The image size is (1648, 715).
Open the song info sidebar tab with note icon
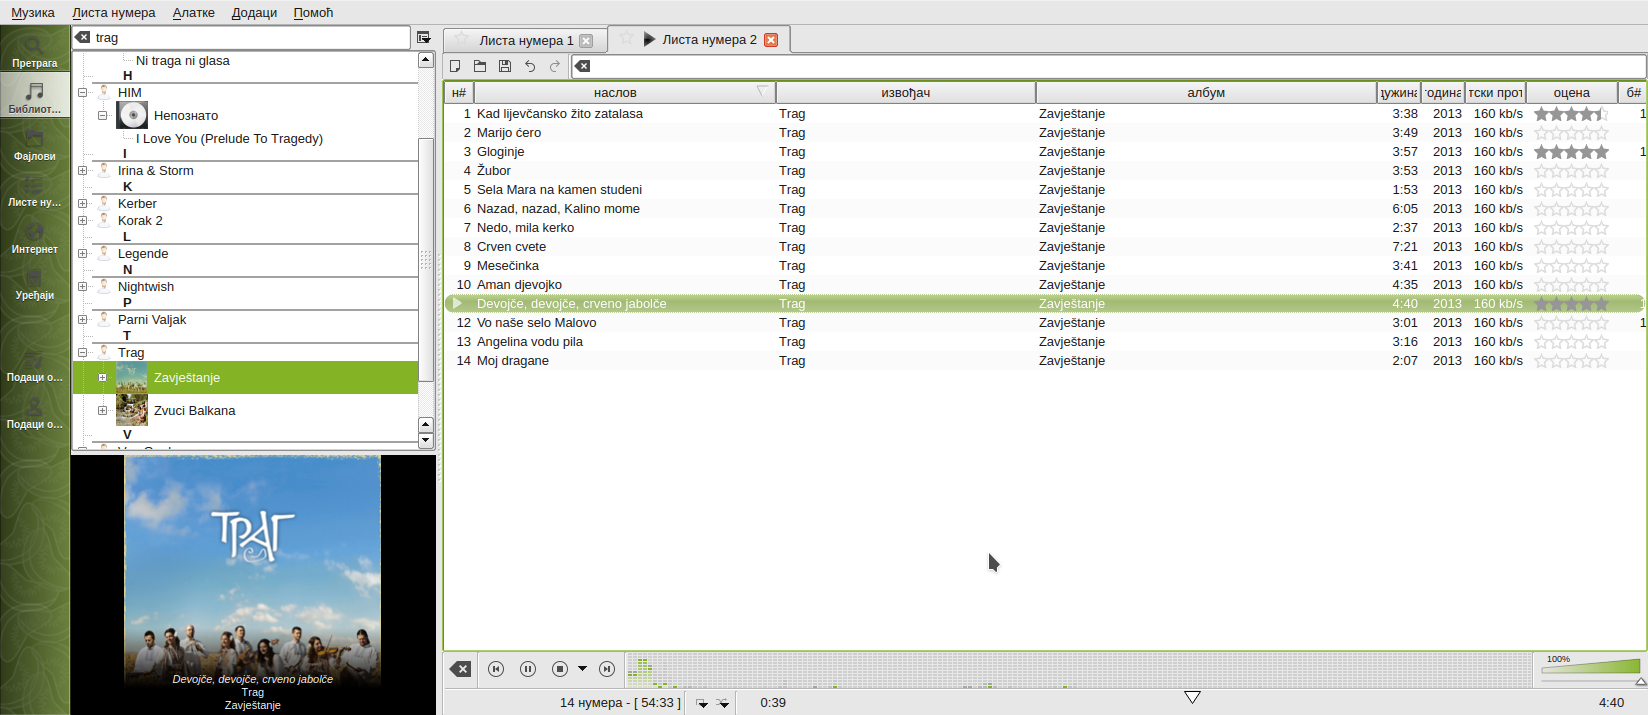tap(35, 365)
